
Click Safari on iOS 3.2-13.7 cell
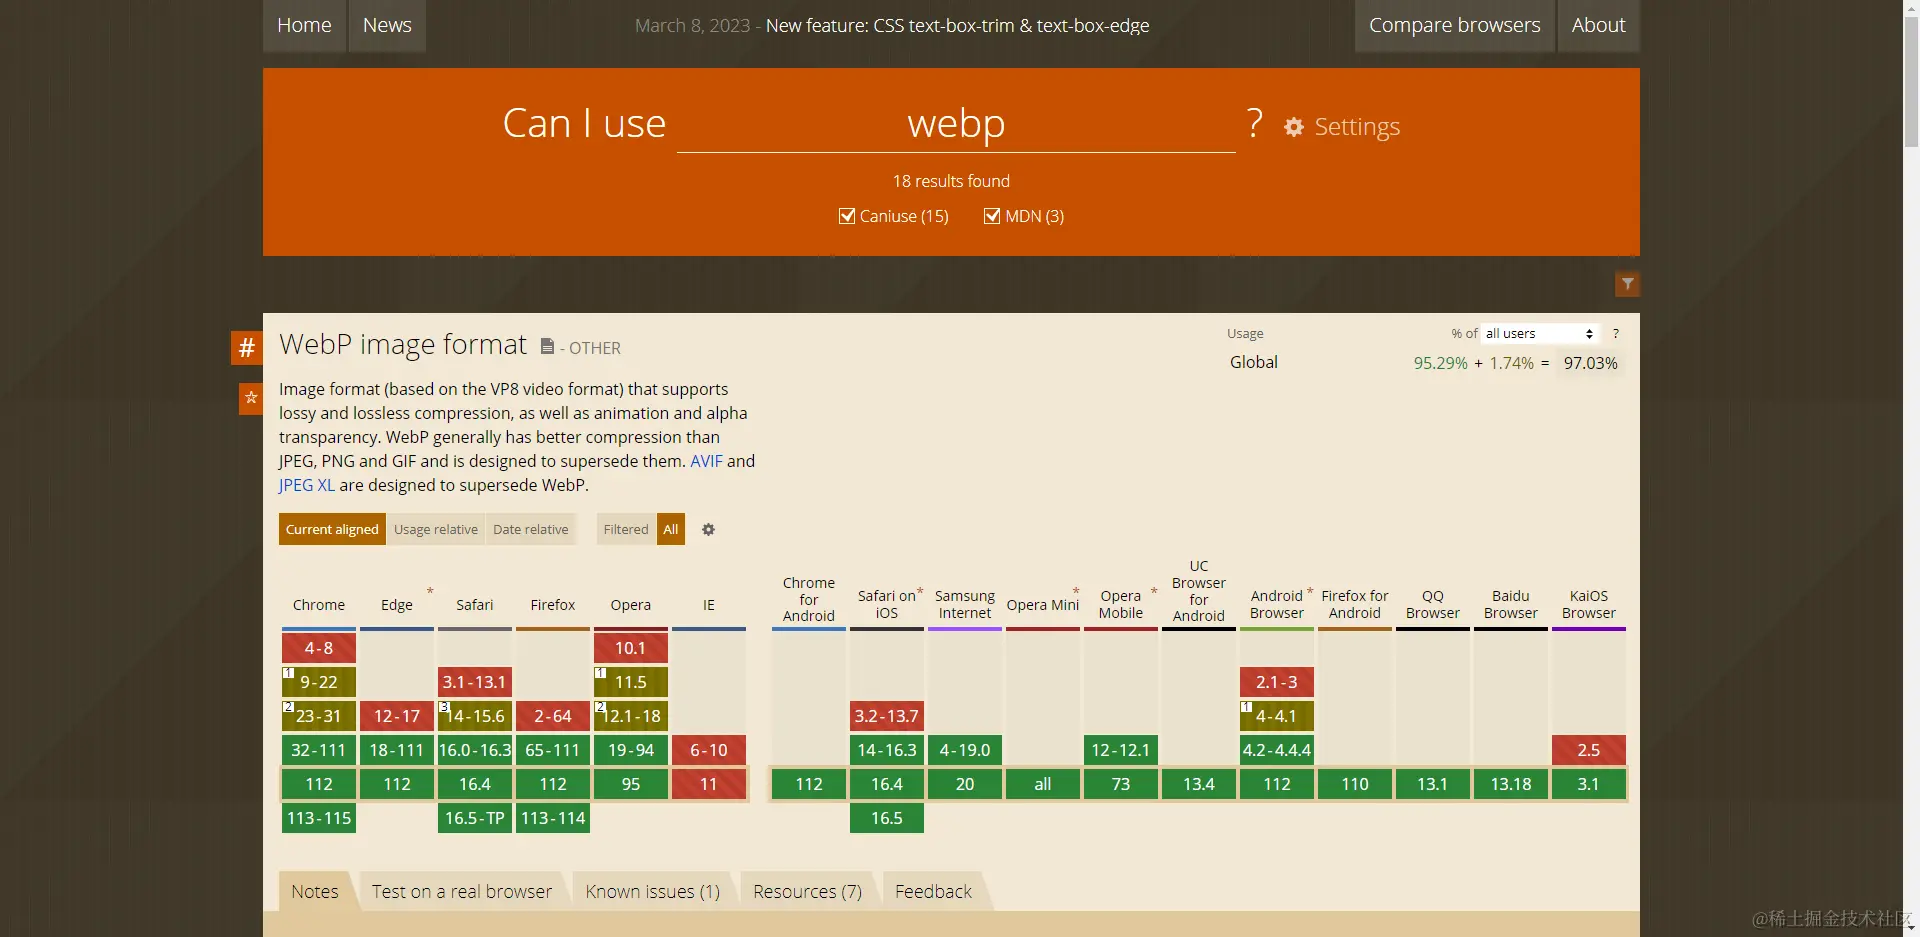[887, 716]
